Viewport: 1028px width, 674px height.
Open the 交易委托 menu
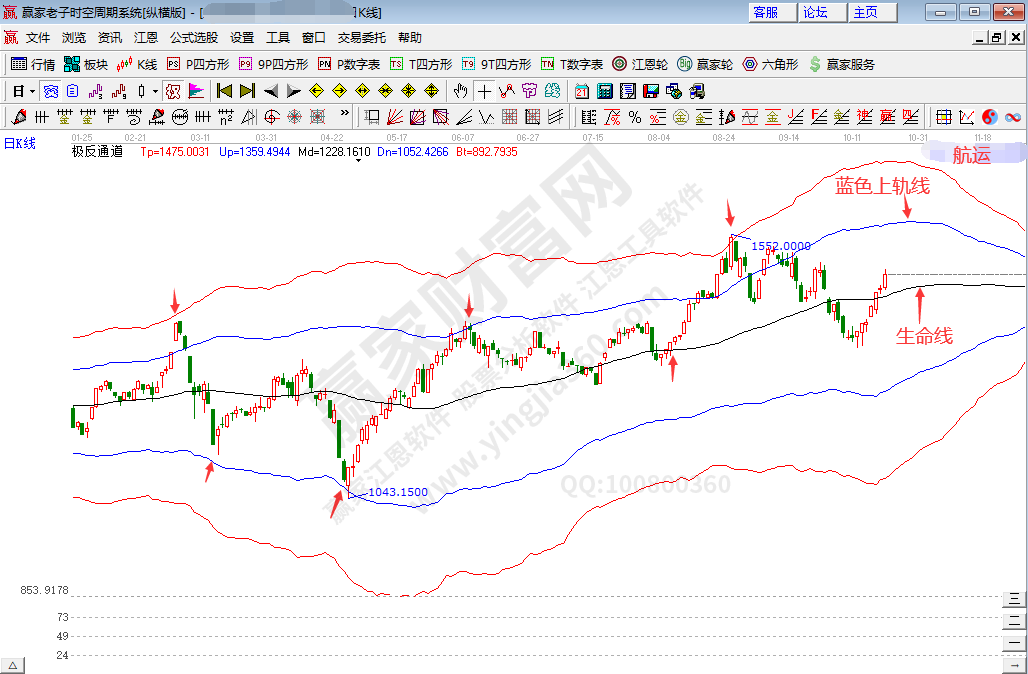coord(361,38)
